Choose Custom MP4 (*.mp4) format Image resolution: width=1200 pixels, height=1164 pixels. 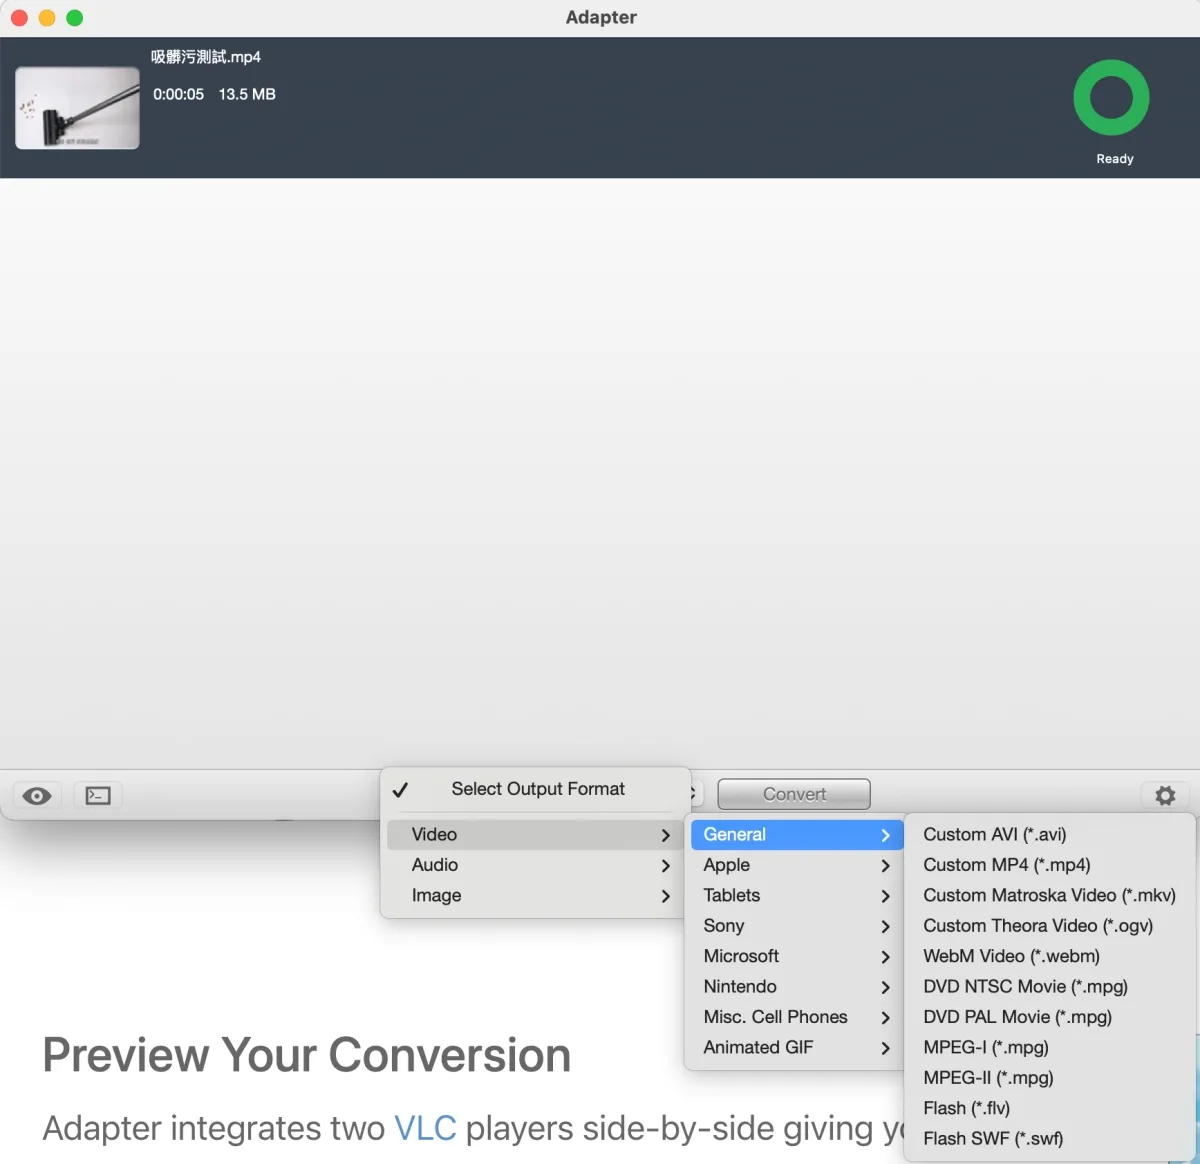point(1006,865)
